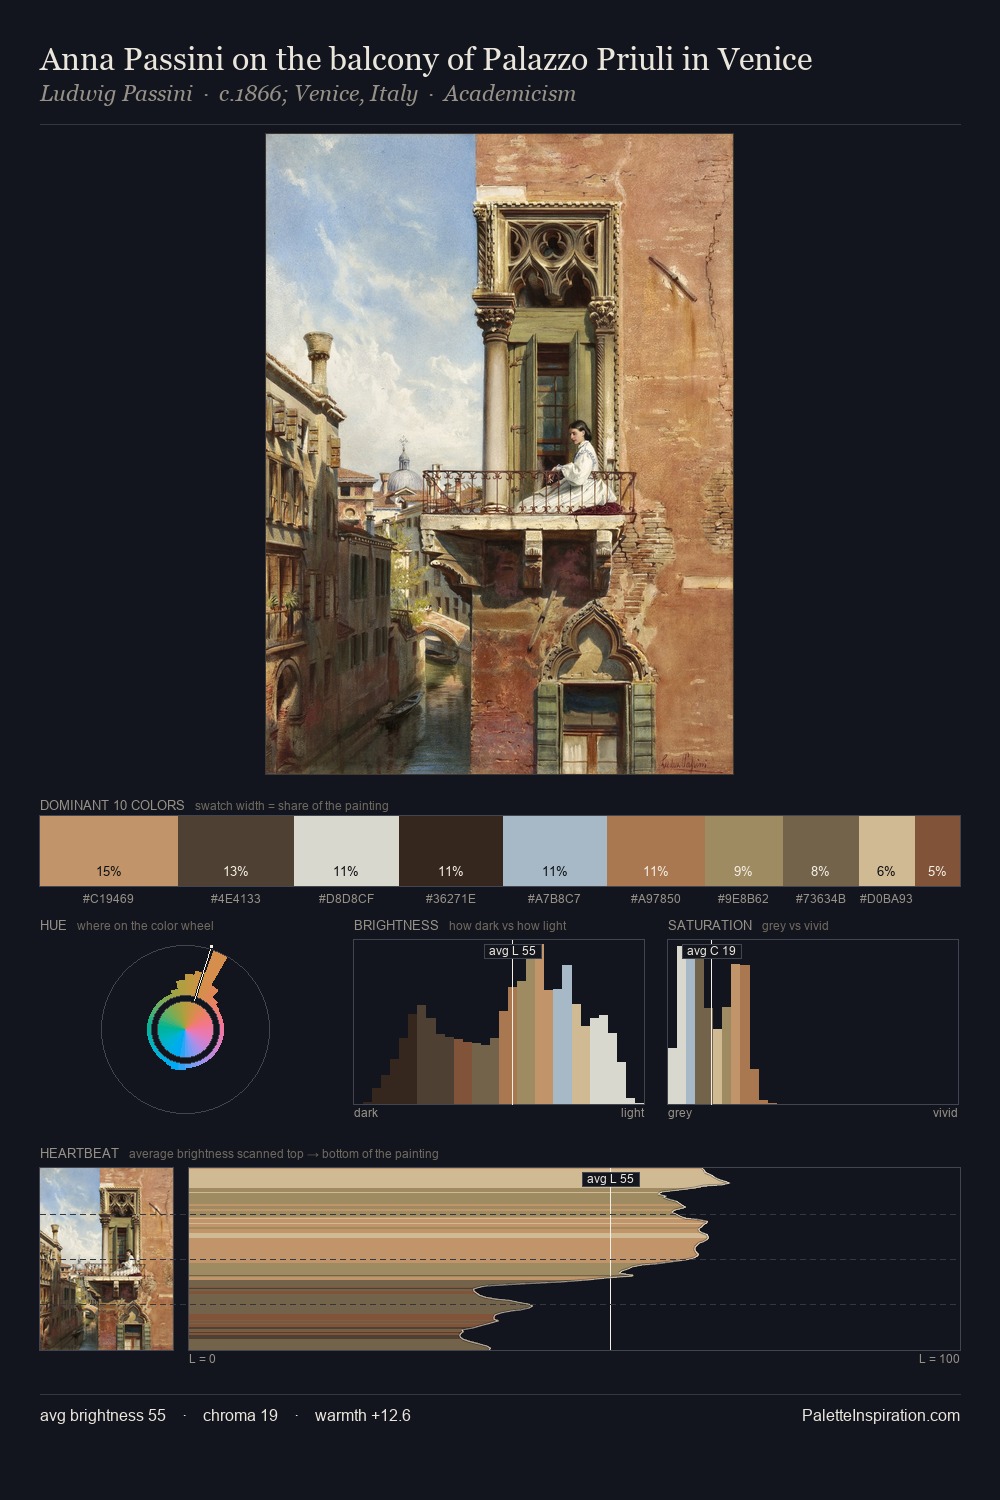Click the artist name Ludwig Passini
This screenshot has width=1000, height=1500.
pos(116,94)
